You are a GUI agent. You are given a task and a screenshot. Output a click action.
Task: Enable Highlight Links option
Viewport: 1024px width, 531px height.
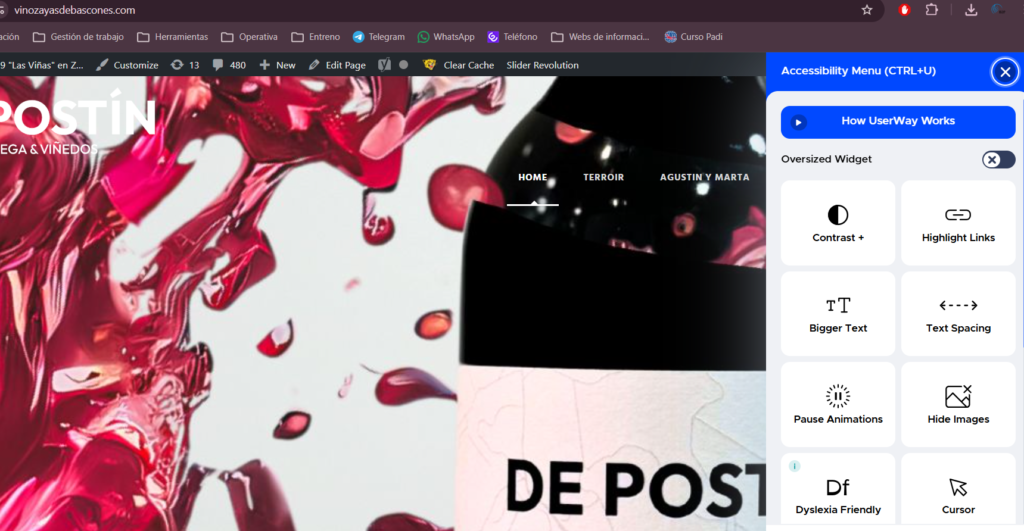click(x=957, y=223)
